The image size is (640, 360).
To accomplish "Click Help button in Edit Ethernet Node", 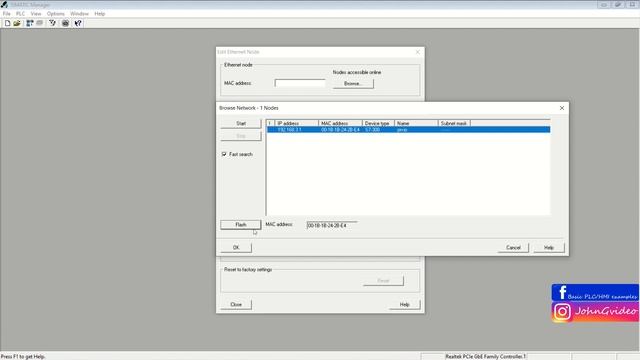I will click(404, 304).
